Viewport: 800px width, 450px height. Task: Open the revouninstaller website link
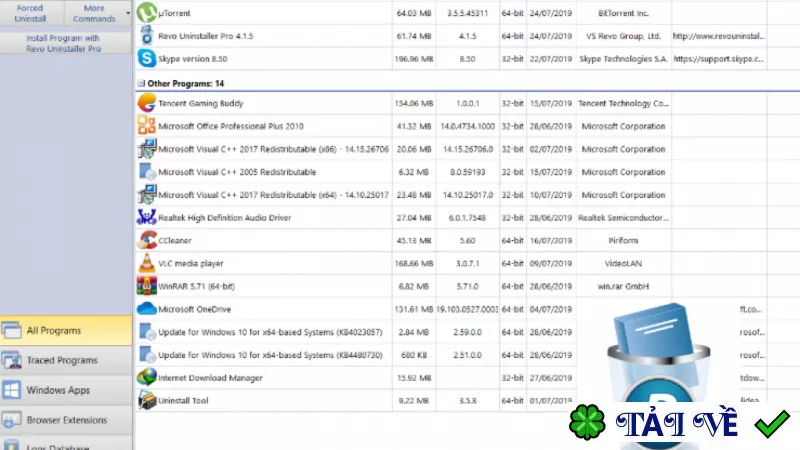(718, 36)
